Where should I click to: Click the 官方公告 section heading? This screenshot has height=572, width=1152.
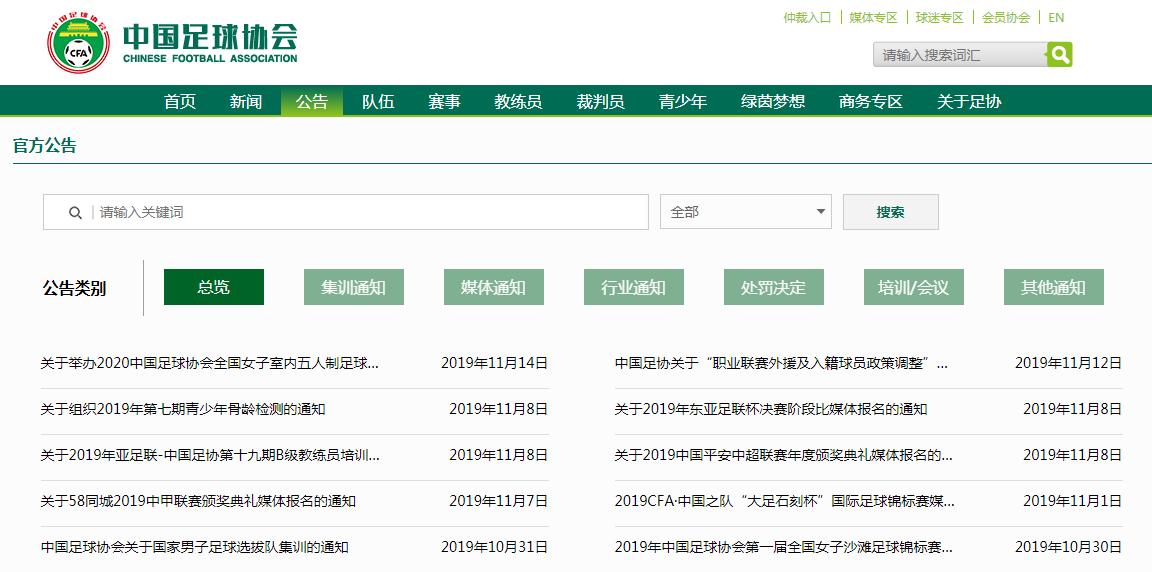pyautogui.click(x=45, y=145)
